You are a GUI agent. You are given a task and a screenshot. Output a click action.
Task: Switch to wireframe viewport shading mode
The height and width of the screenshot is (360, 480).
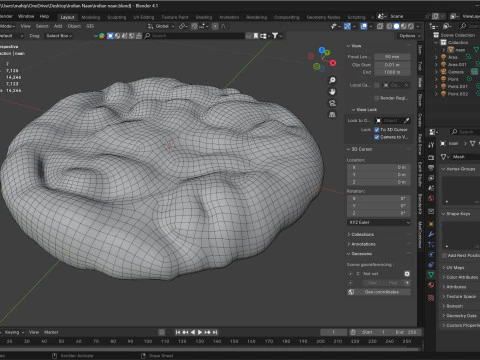click(x=389, y=26)
